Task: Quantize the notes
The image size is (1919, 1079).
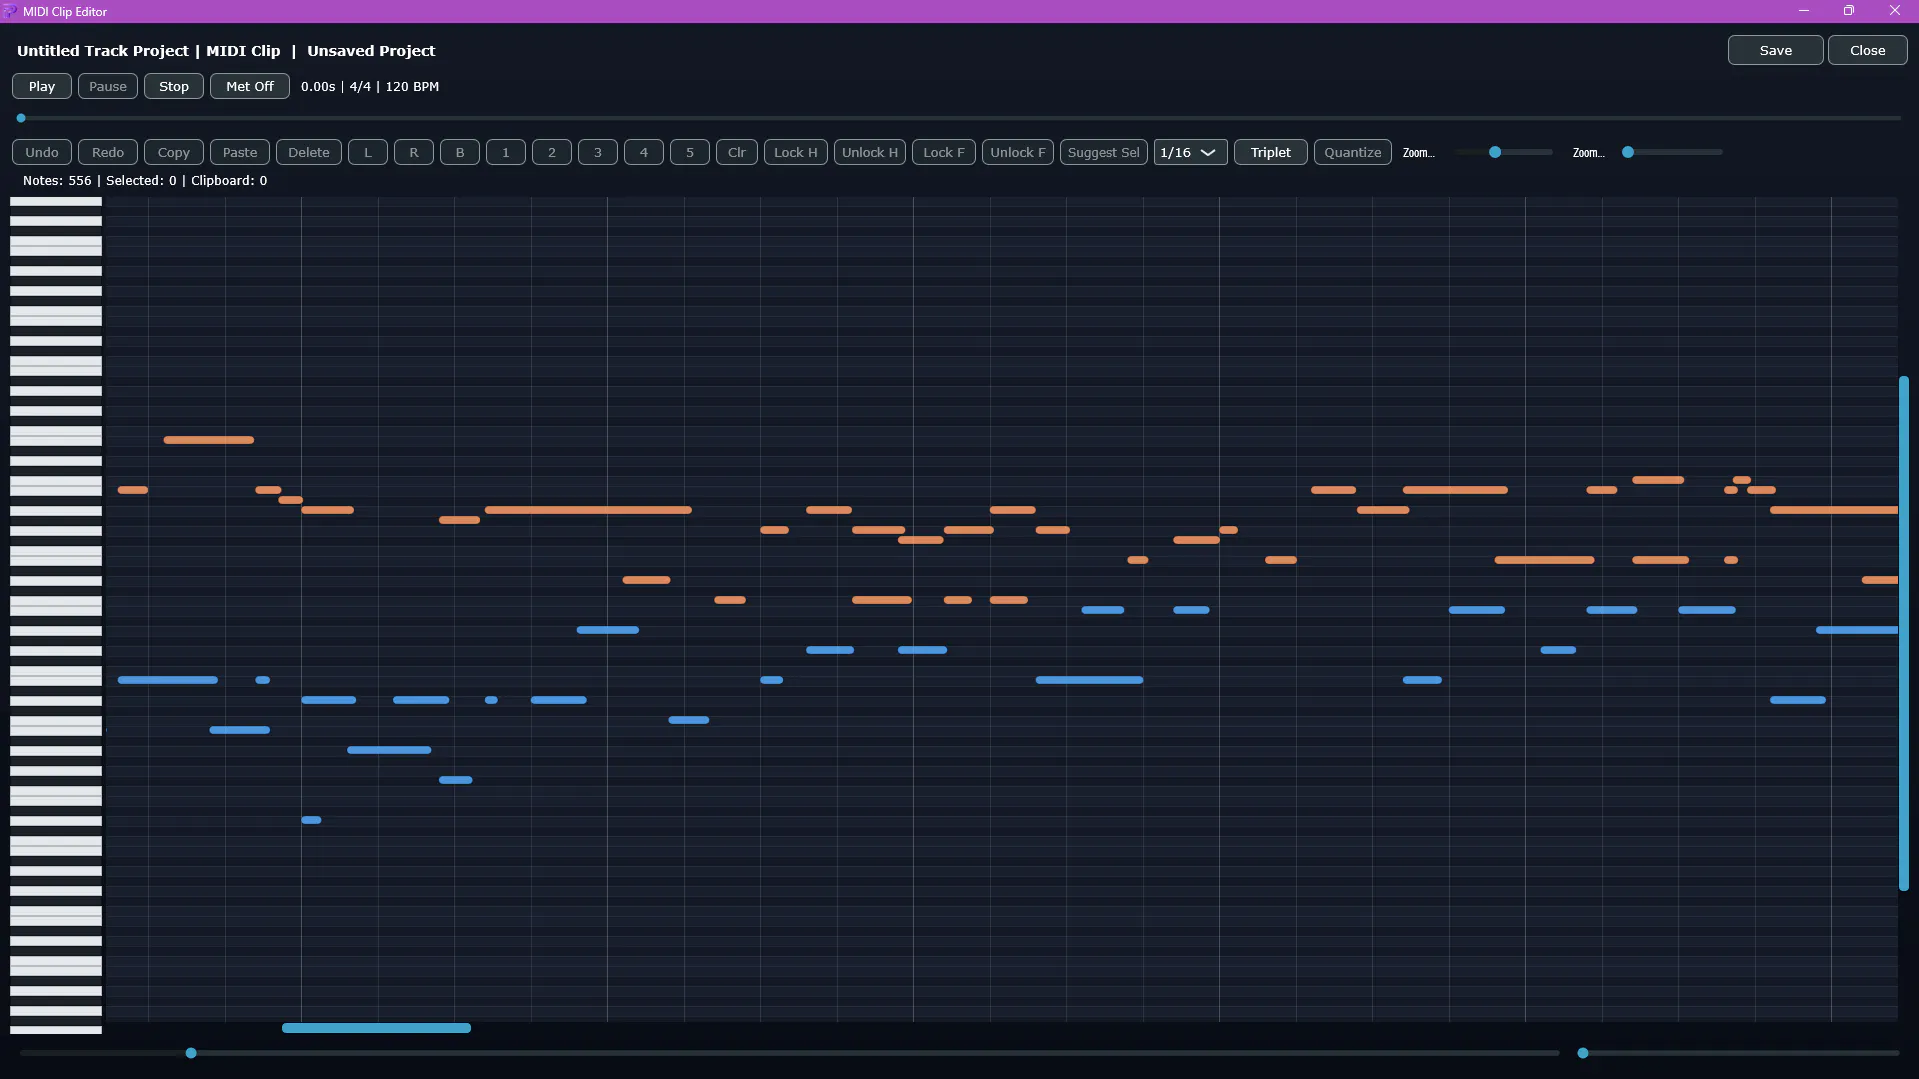Action: [1353, 152]
